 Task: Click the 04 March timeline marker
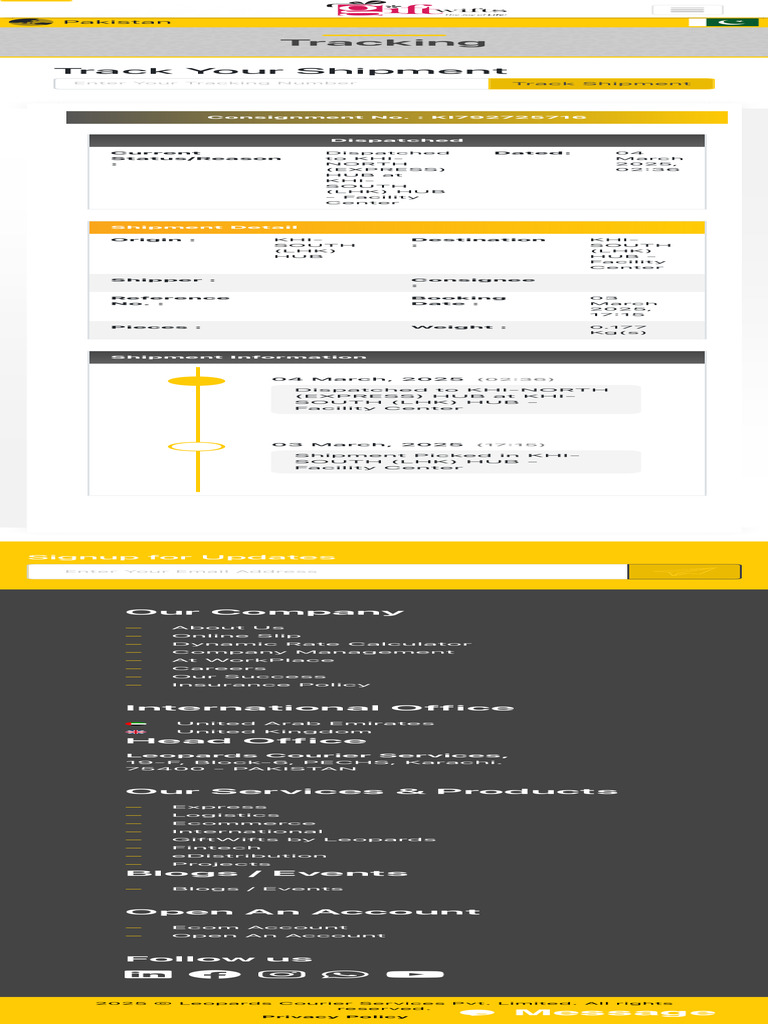(x=197, y=381)
